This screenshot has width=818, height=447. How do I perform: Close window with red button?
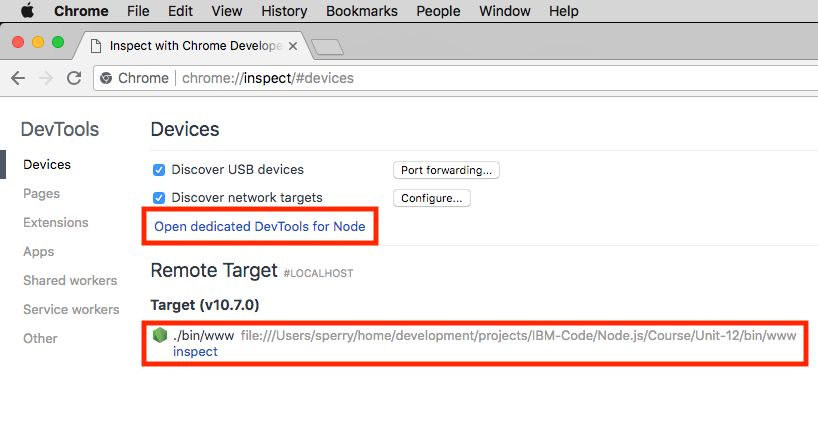pos(18,42)
